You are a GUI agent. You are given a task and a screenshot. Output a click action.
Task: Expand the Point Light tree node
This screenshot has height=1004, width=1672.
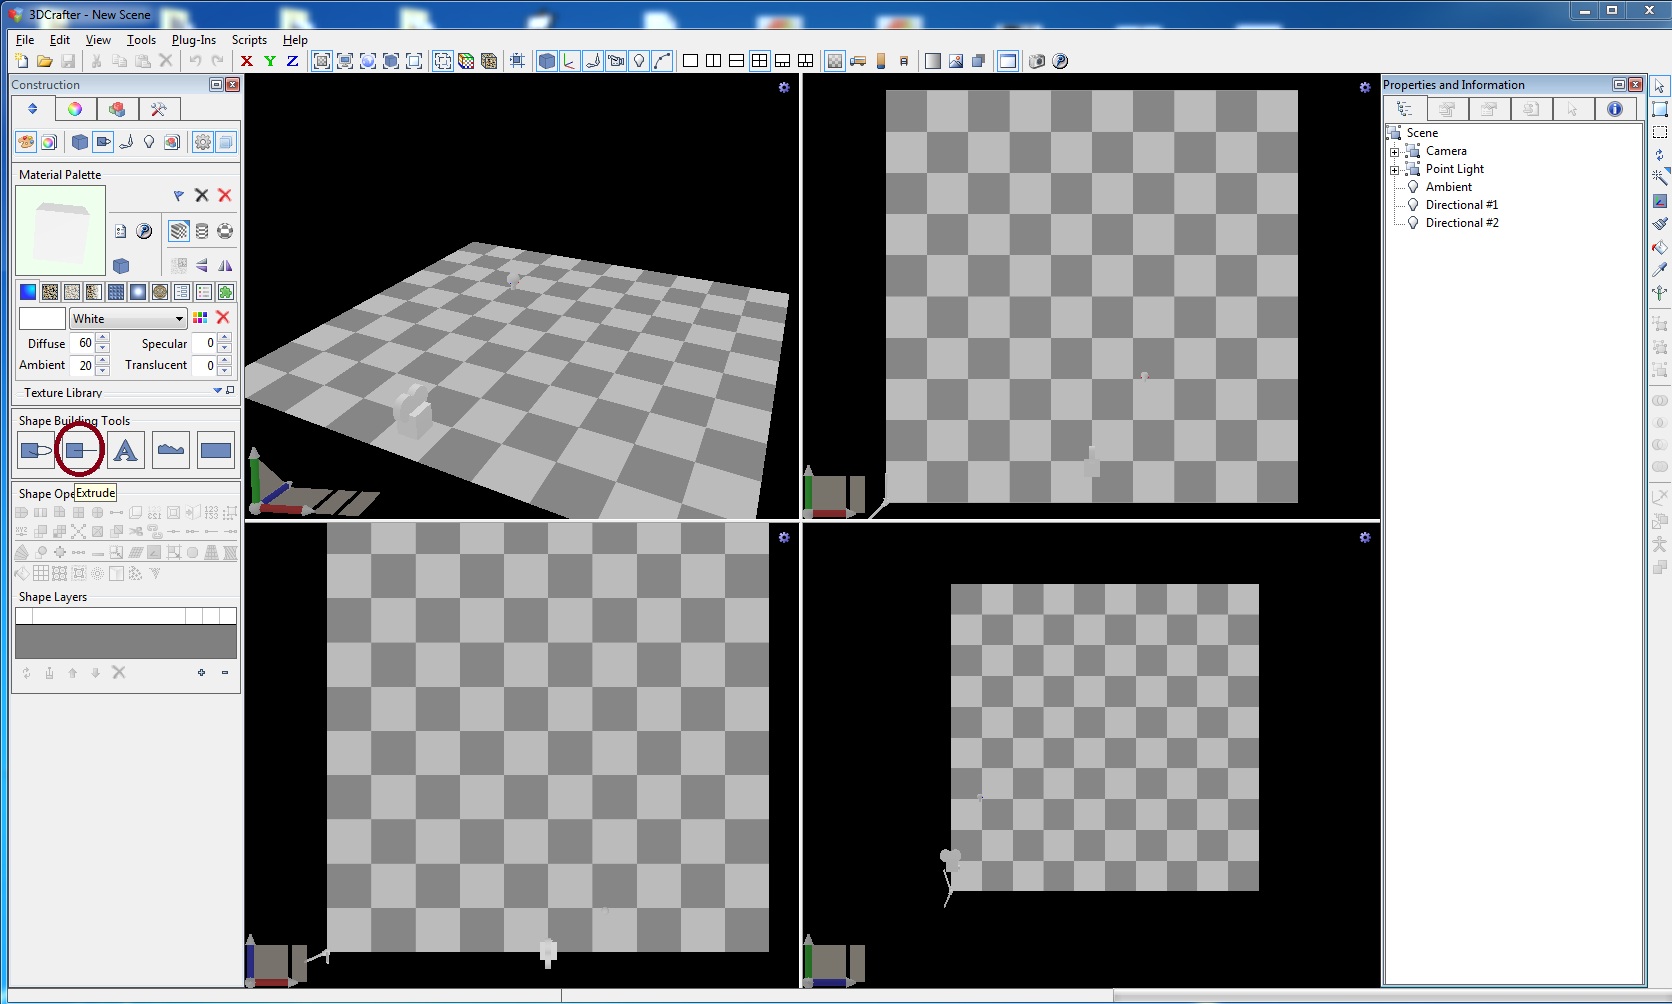coord(1395,170)
